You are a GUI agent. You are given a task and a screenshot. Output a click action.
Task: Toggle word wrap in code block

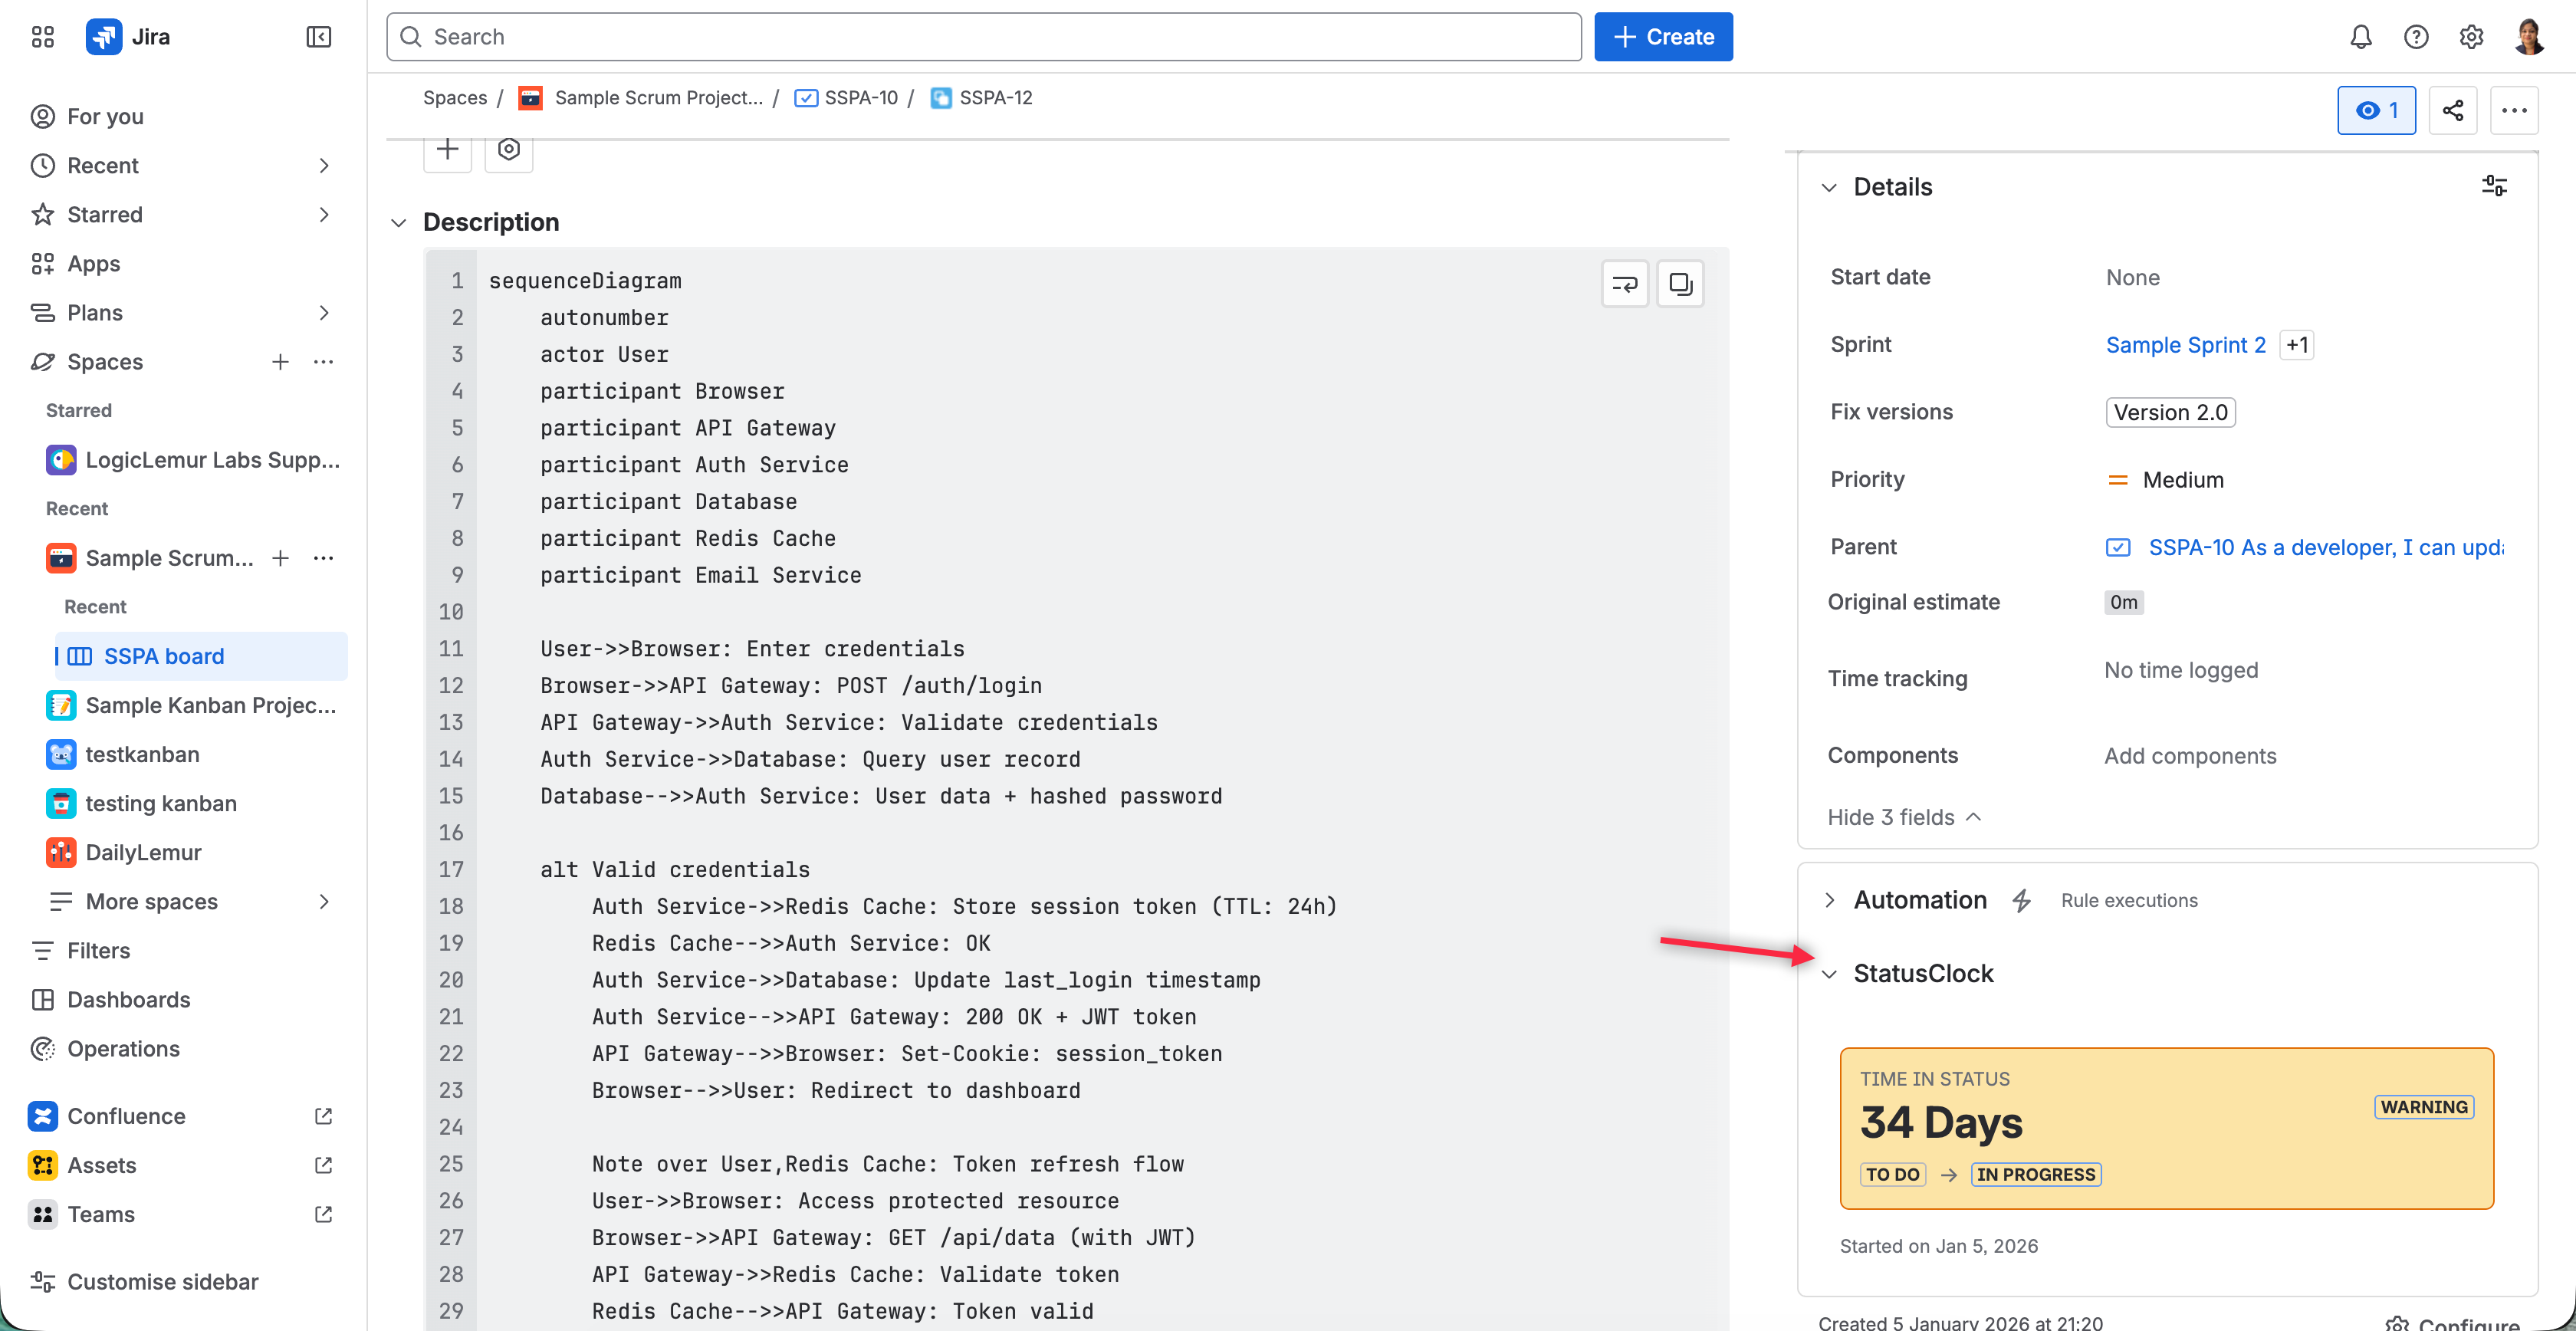coord(1624,284)
